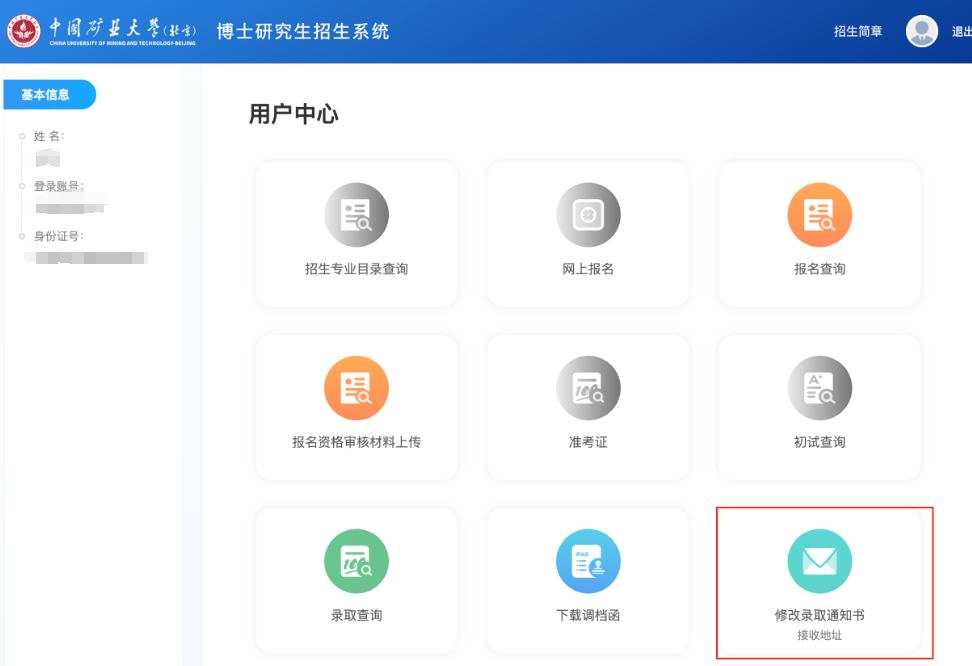Open the green 录取查询 icon
Viewport: 972px width, 666px height.
pos(356,561)
